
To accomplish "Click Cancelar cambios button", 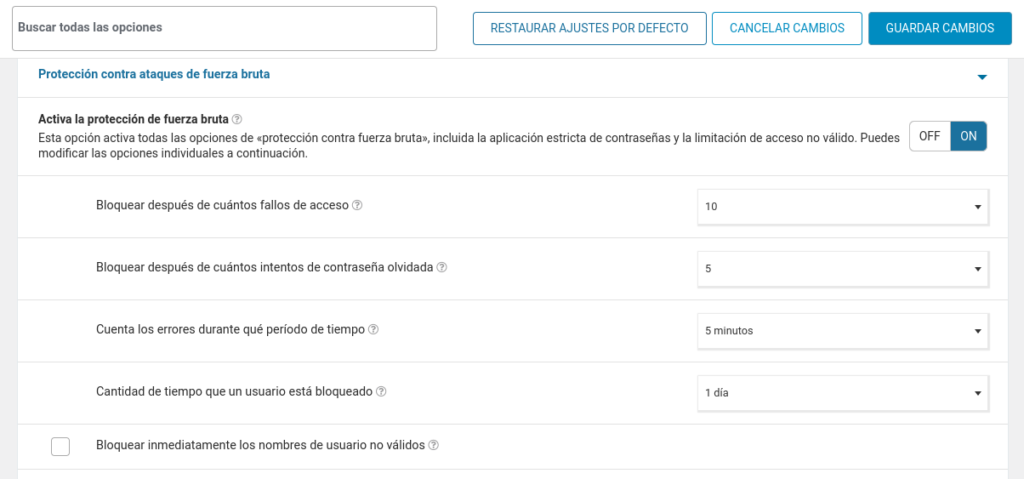I will (787, 28).
